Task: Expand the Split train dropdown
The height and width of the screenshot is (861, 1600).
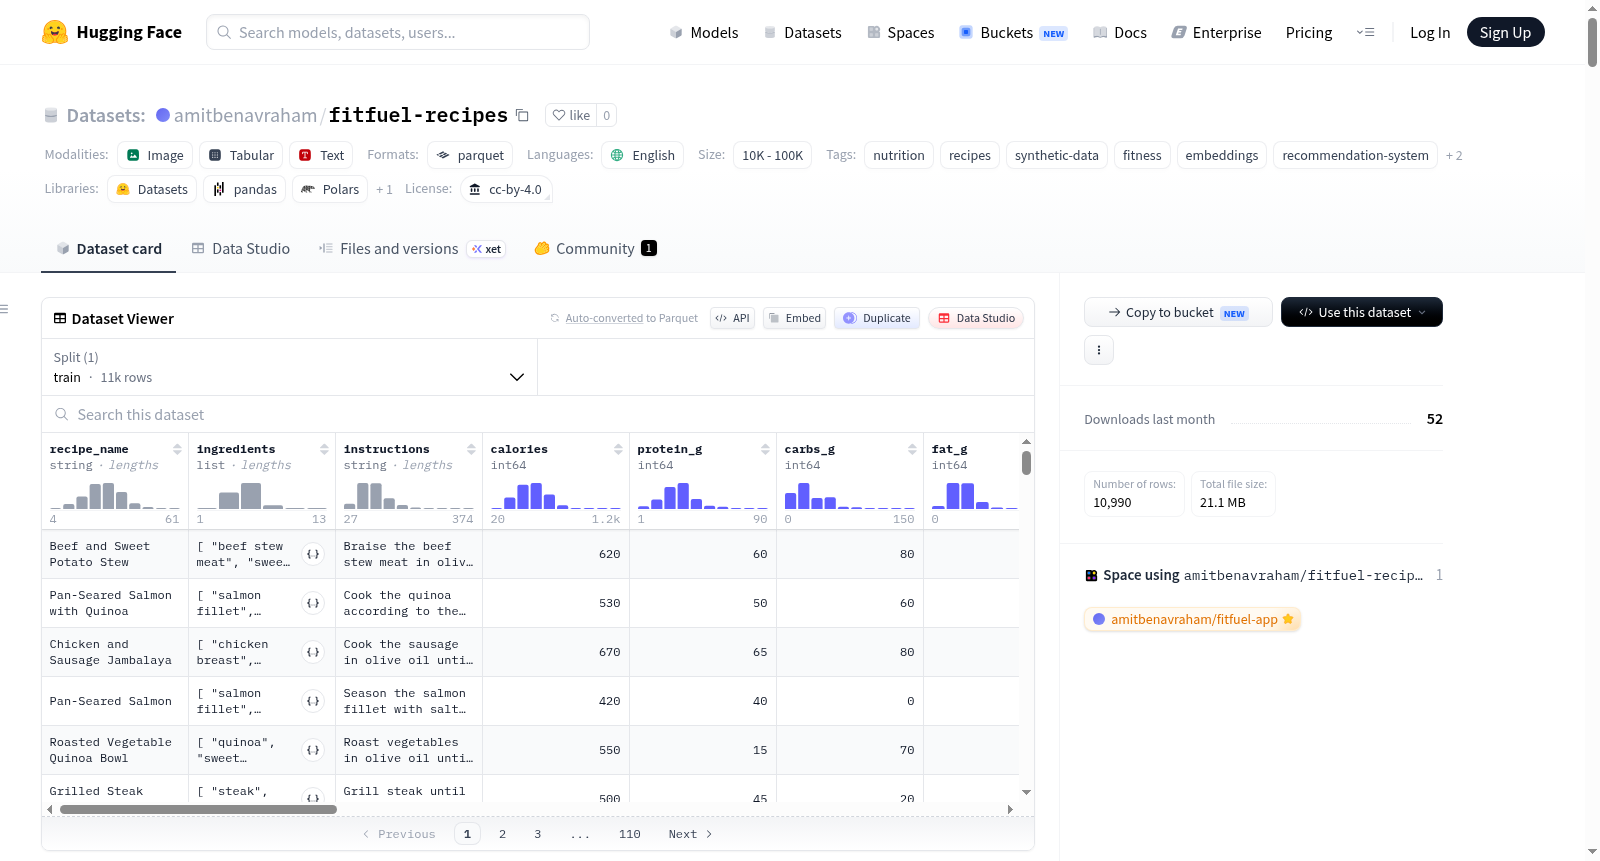Action: tap(290, 367)
